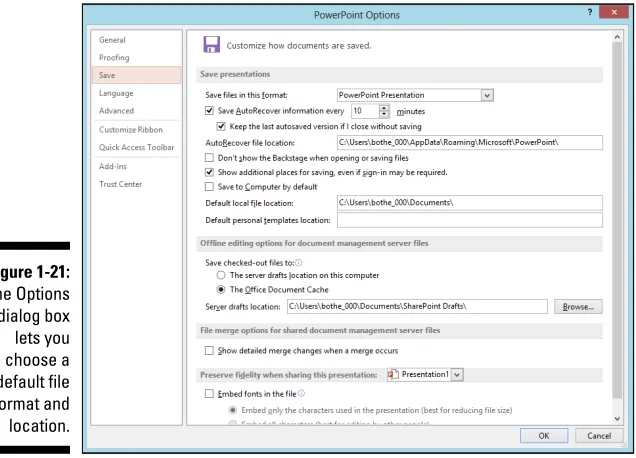This screenshot has width=636, height=458.
Task: Increase AutoRecover minutes with up arrow
Action: click(x=384, y=108)
